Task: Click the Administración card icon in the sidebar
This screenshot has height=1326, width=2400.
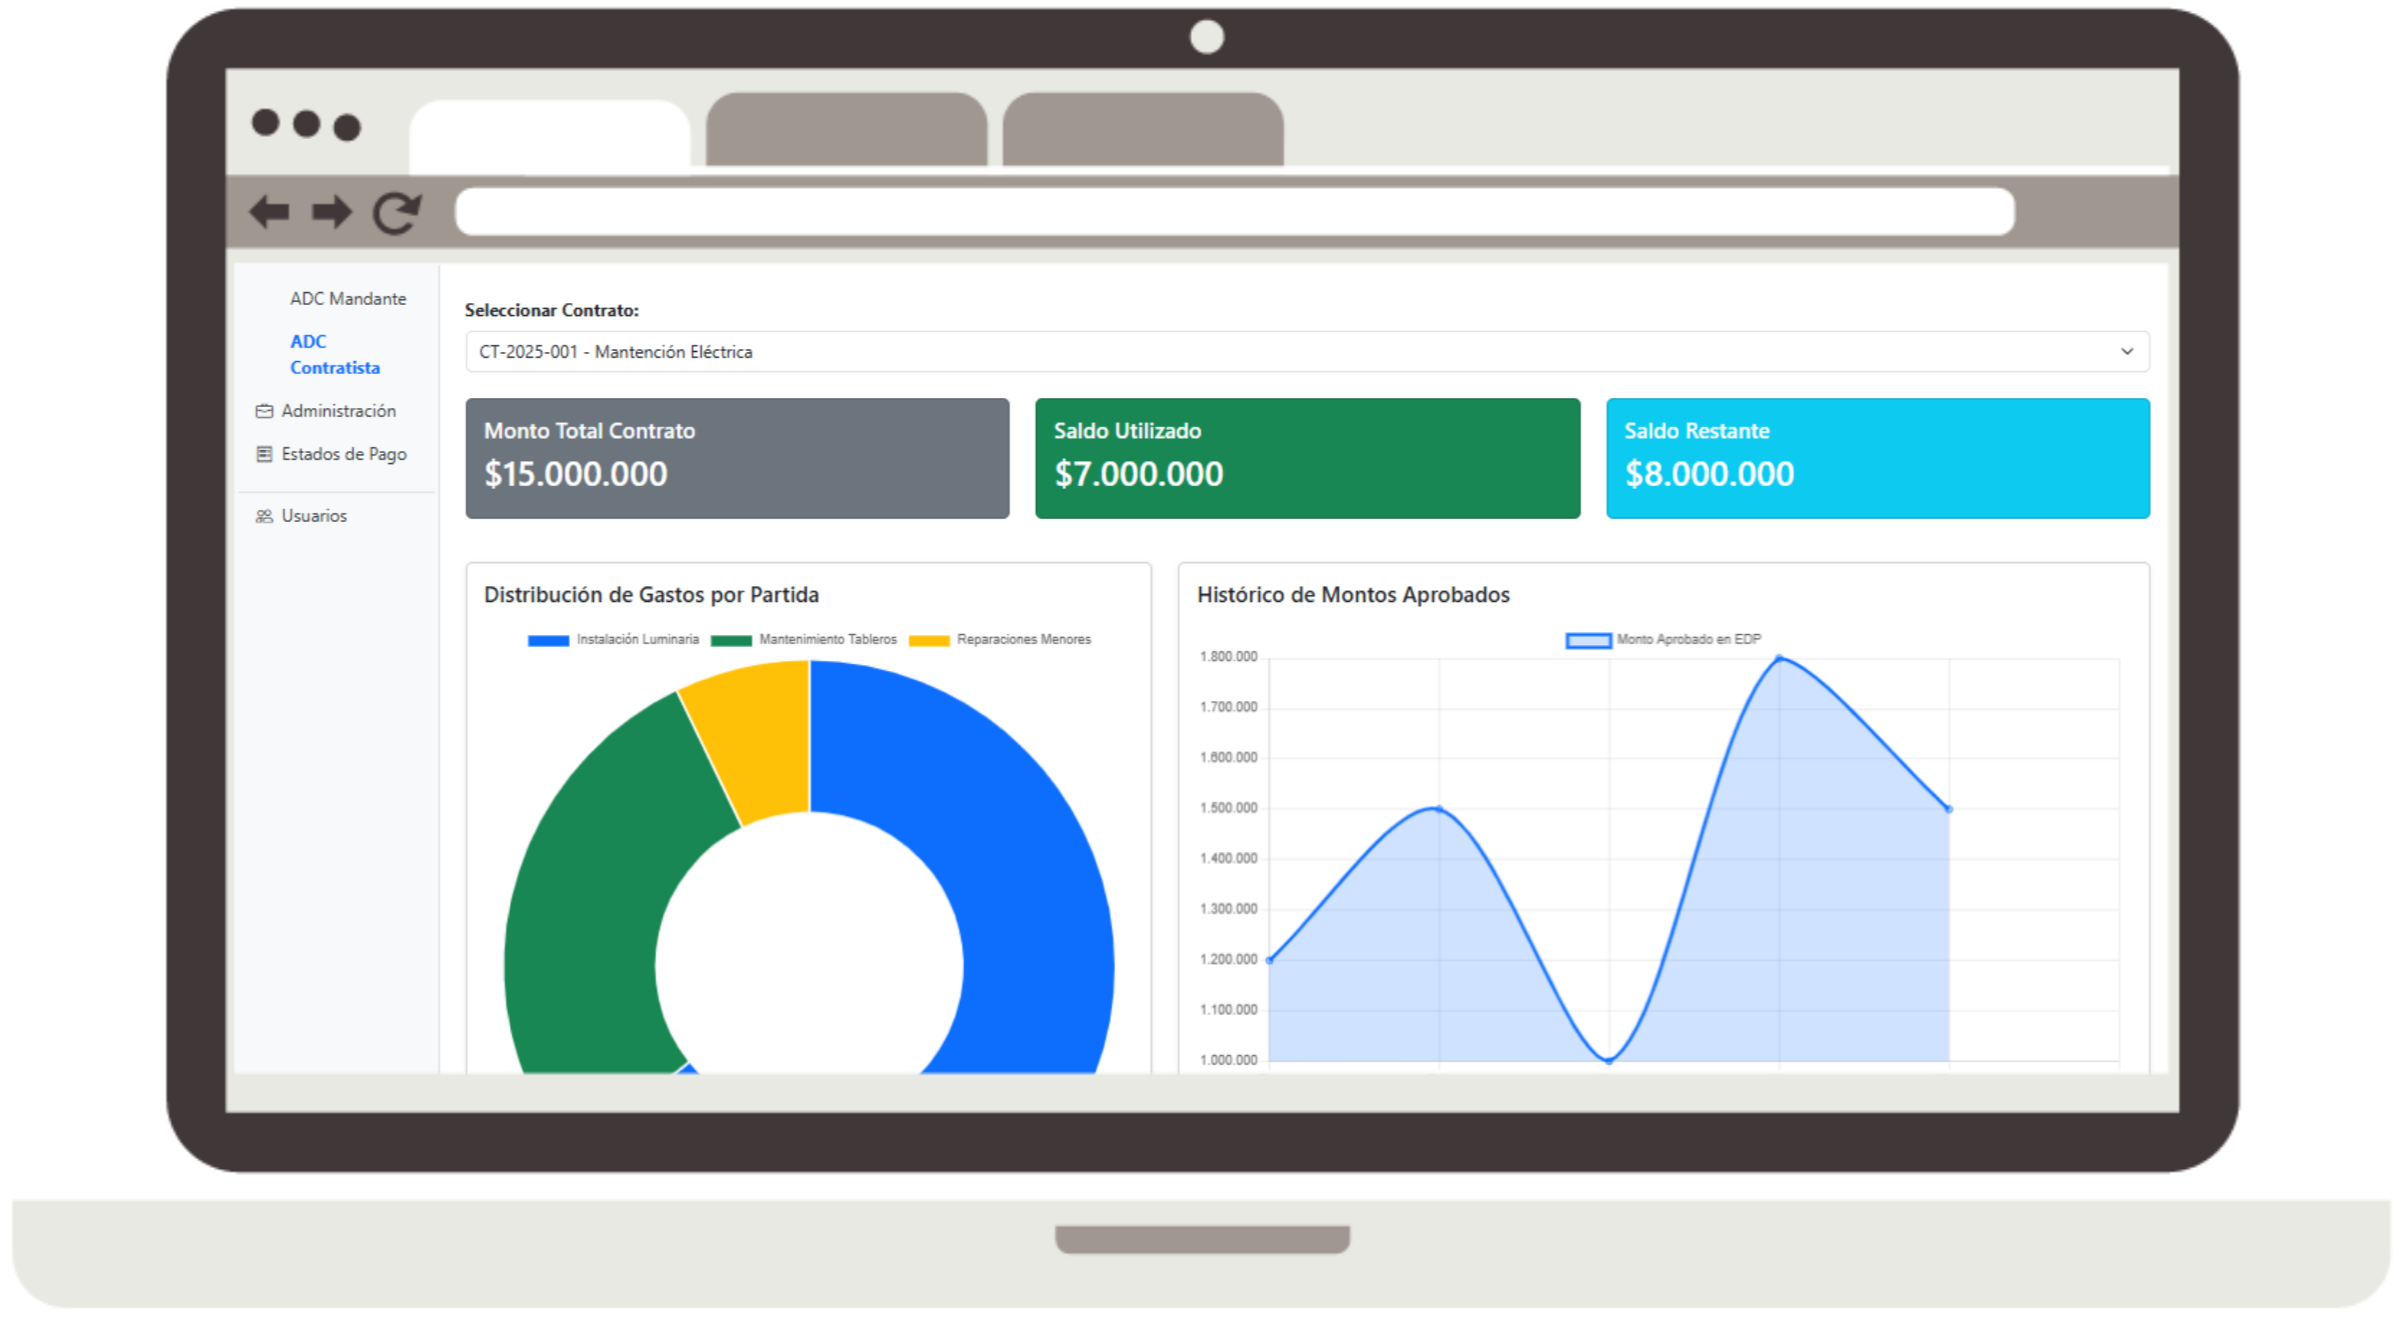Action: click(264, 411)
